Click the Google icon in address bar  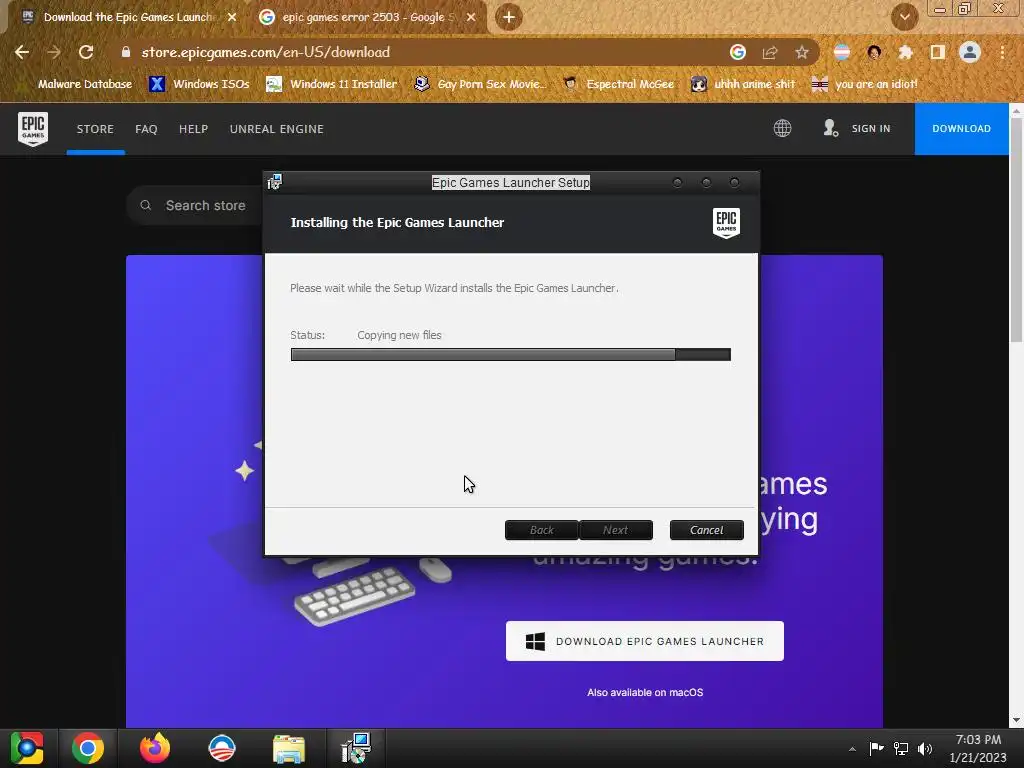(737, 52)
